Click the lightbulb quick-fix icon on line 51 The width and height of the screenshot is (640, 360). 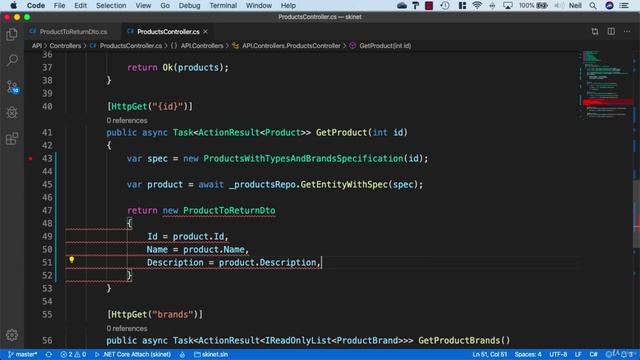(x=71, y=260)
